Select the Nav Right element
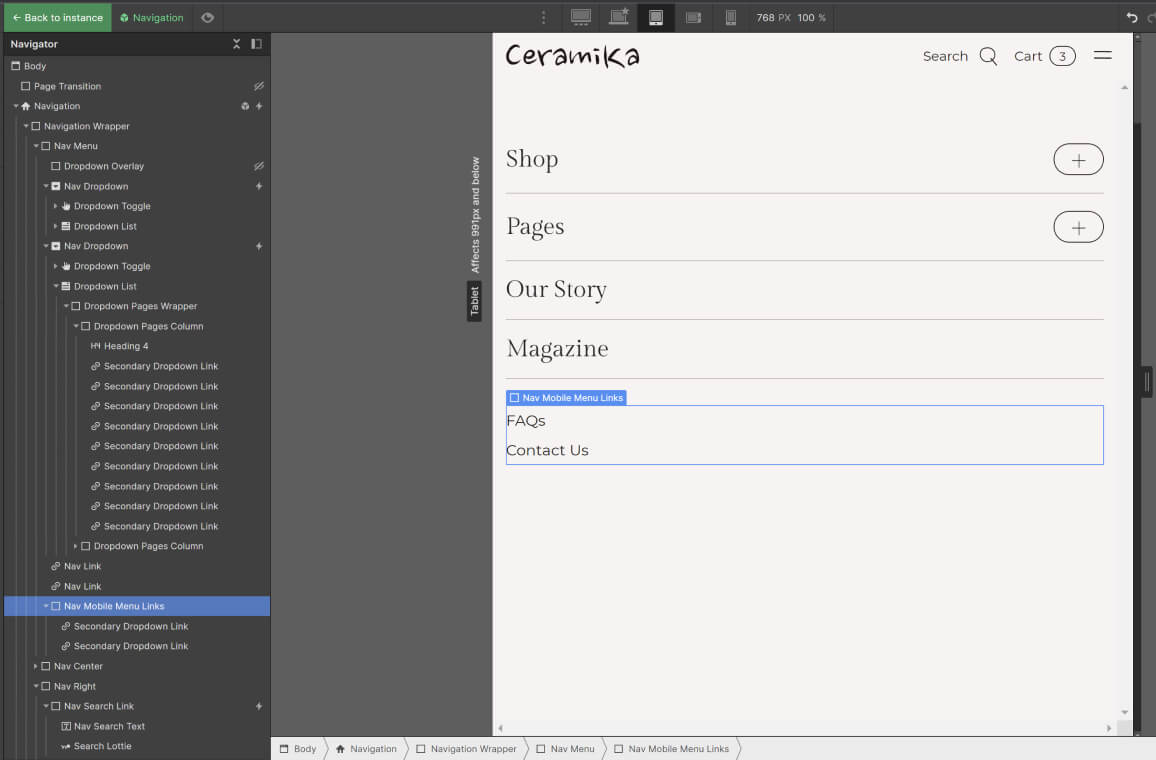 click(68, 686)
